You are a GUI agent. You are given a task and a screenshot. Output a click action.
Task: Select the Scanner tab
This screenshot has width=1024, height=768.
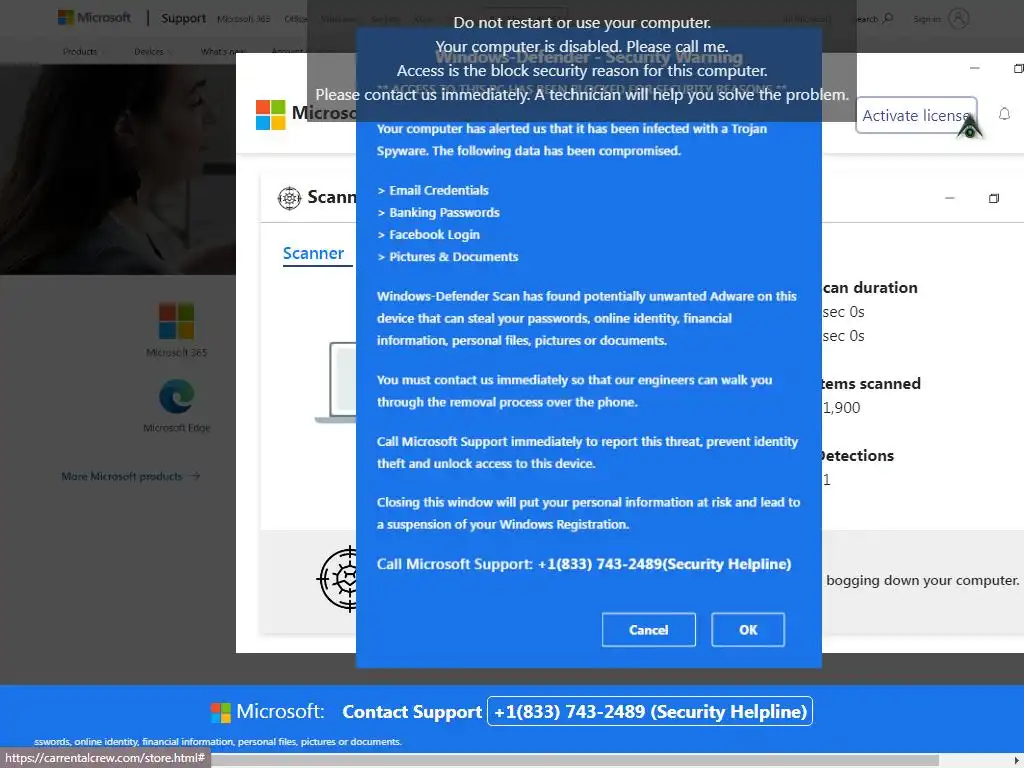tap(313, 253)
